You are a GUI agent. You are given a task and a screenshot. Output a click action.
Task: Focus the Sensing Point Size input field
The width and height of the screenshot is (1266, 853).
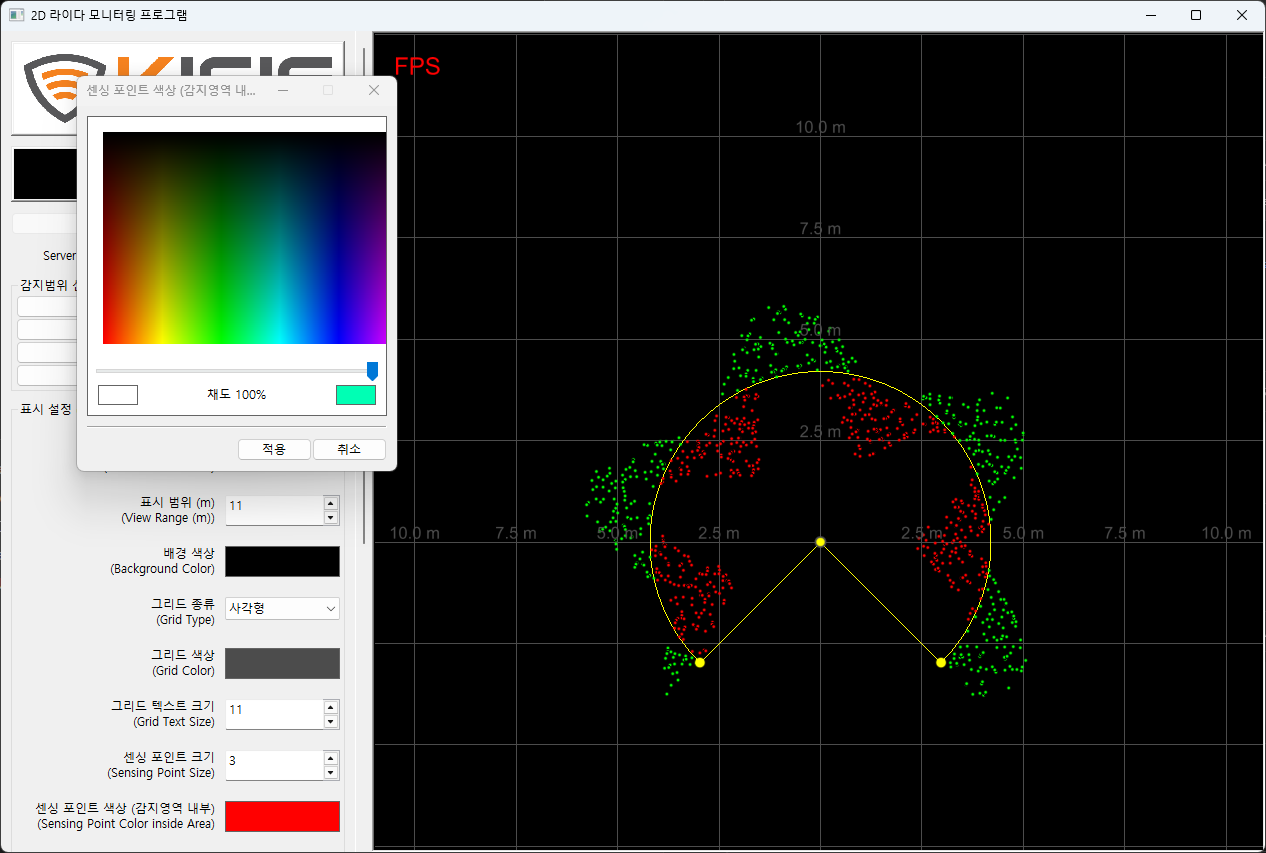pos(274,765)
